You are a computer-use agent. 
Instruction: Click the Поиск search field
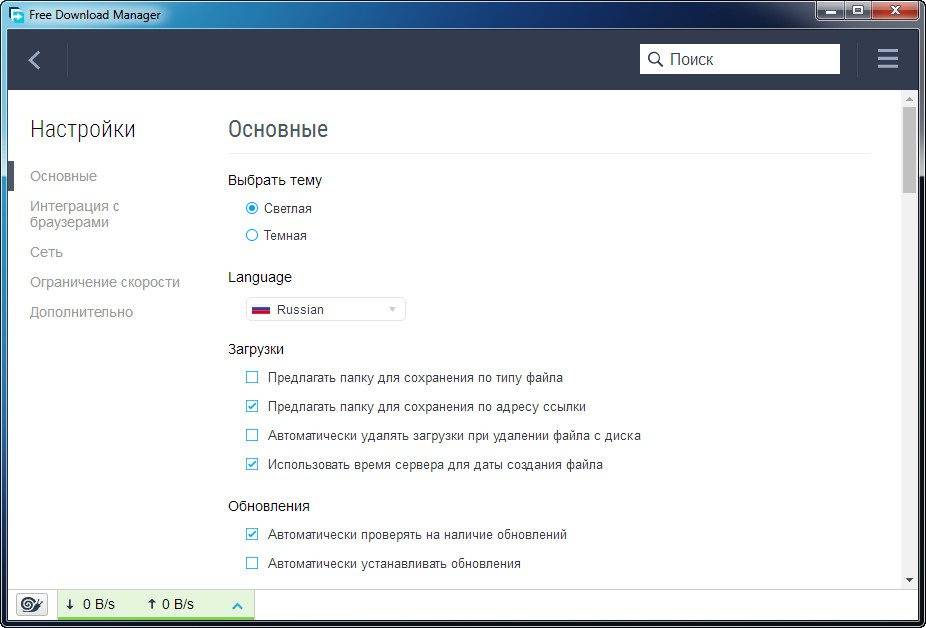pyautogui.click(x=739, y=59)
